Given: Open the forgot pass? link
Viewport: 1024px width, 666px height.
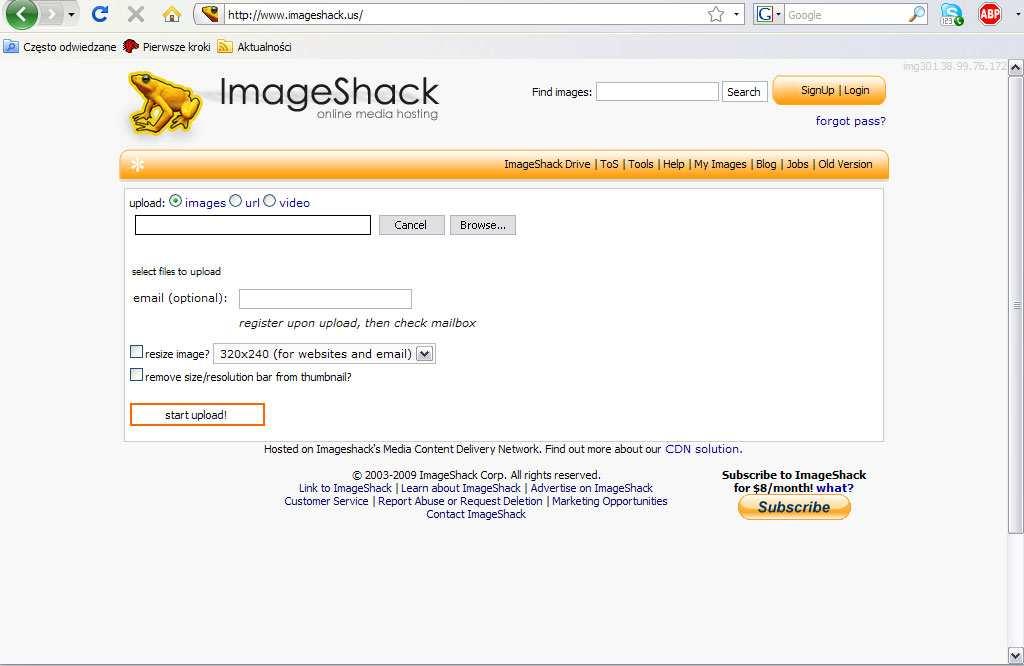Looking at the screenshot, I should 850,121.
